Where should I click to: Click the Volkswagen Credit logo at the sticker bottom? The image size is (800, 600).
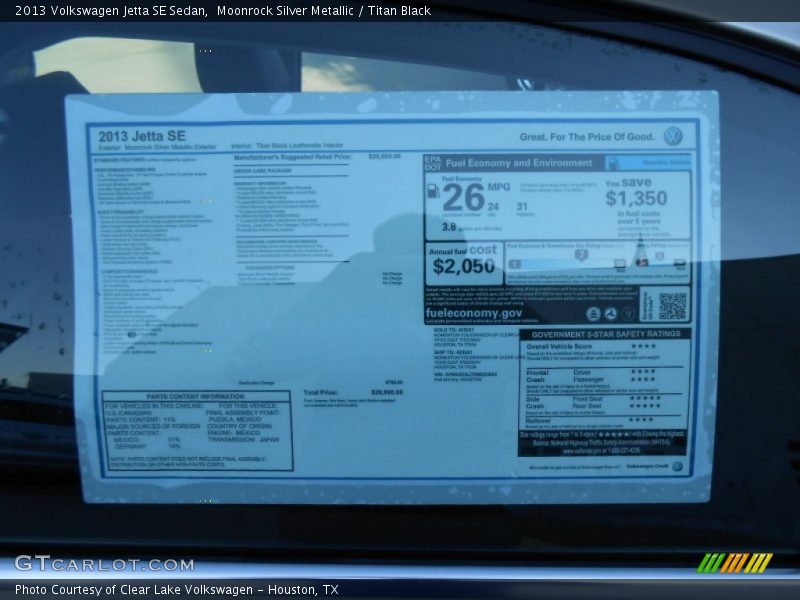point(677,466)
